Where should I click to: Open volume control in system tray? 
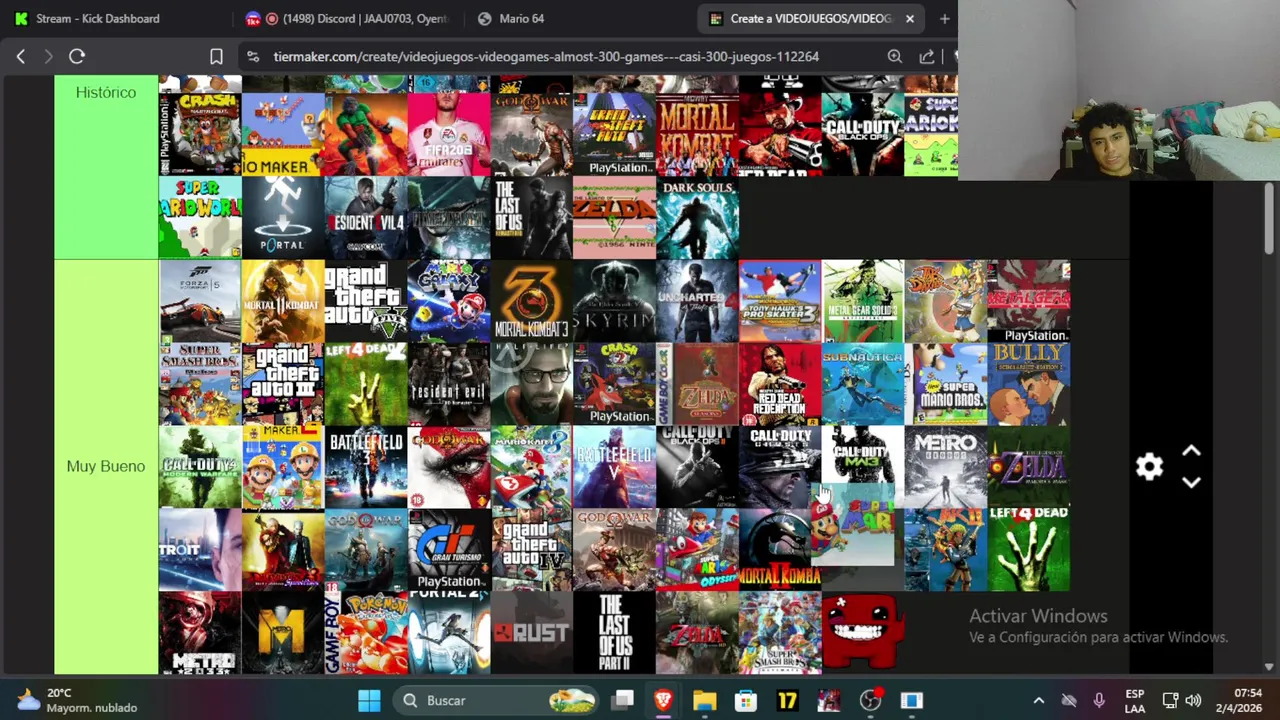coord(1193,701)
